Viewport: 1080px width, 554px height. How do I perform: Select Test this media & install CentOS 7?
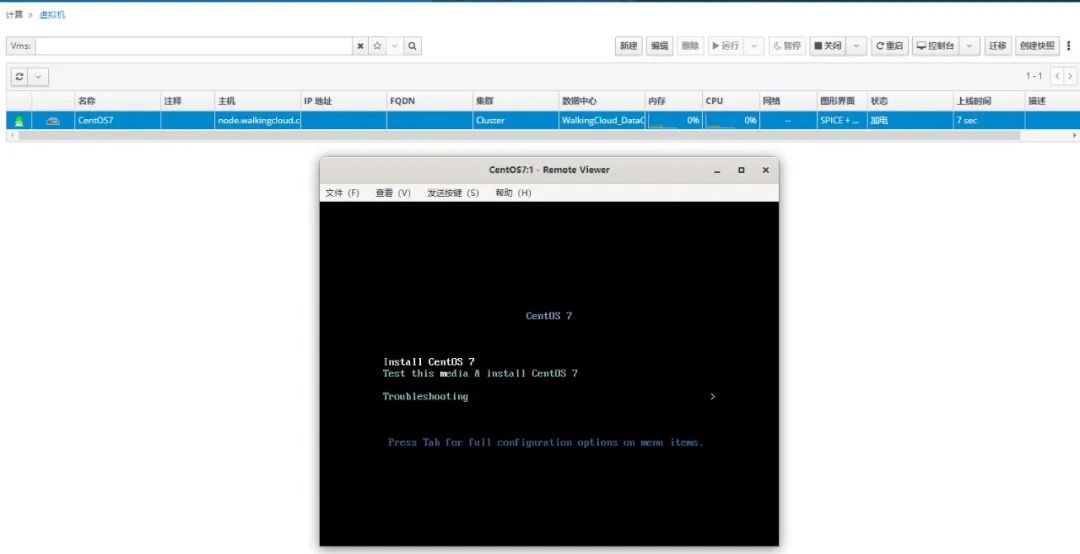point(480,373)
